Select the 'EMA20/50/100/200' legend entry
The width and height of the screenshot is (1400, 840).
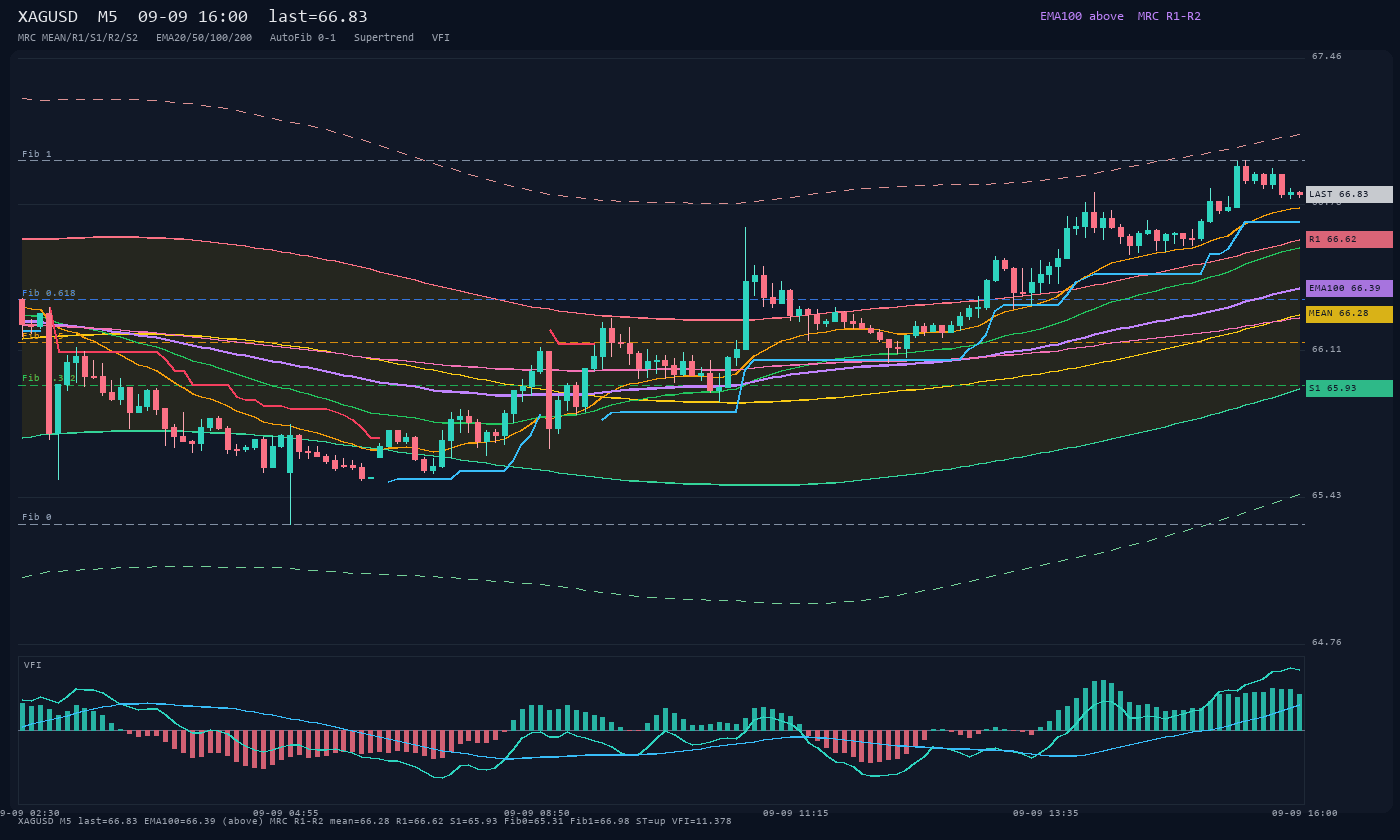[x=204, y=38]
